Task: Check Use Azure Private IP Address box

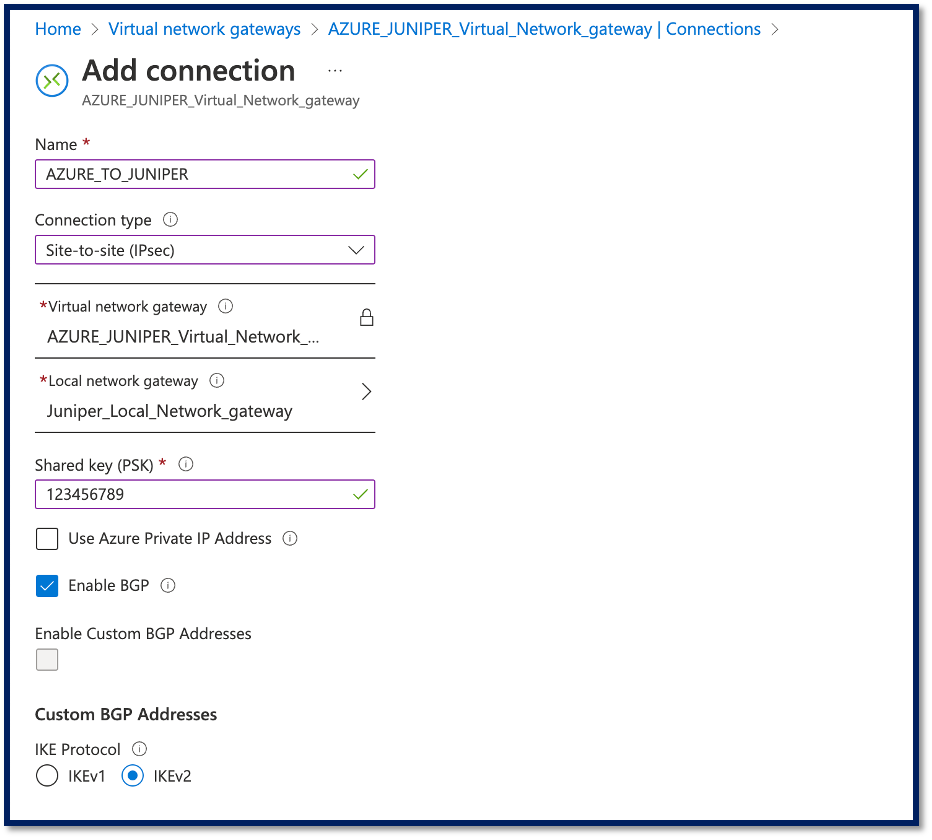Action: coord(47,539)
